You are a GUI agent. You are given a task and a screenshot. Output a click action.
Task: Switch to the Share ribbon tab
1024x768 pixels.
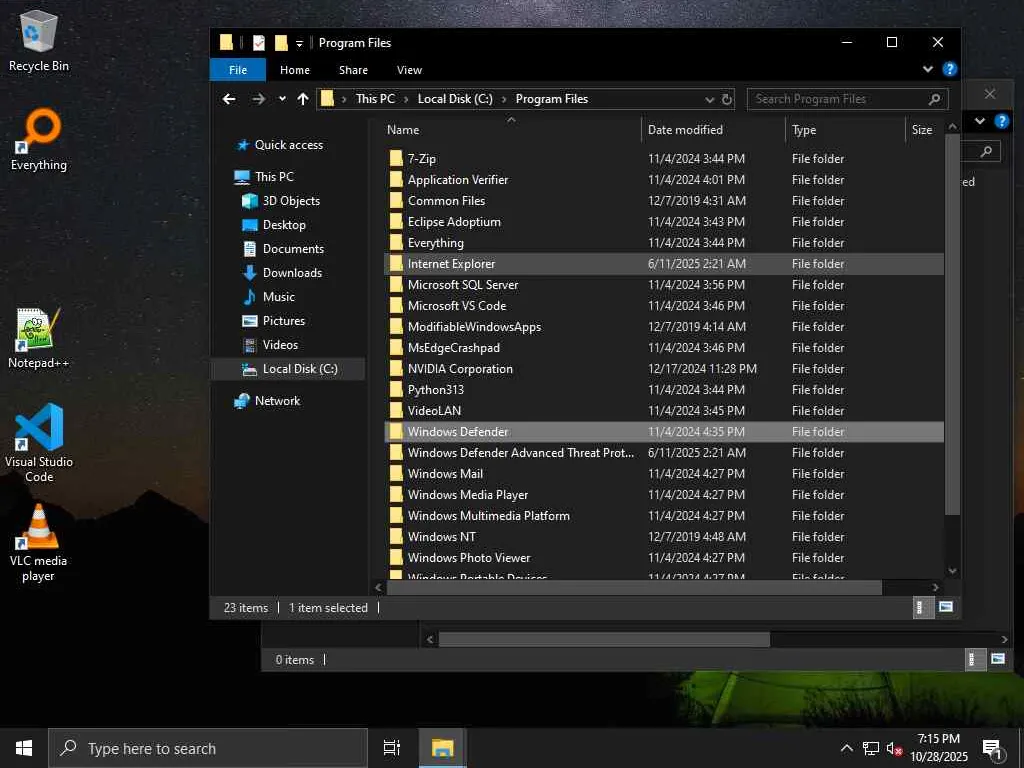pos(353,70)
